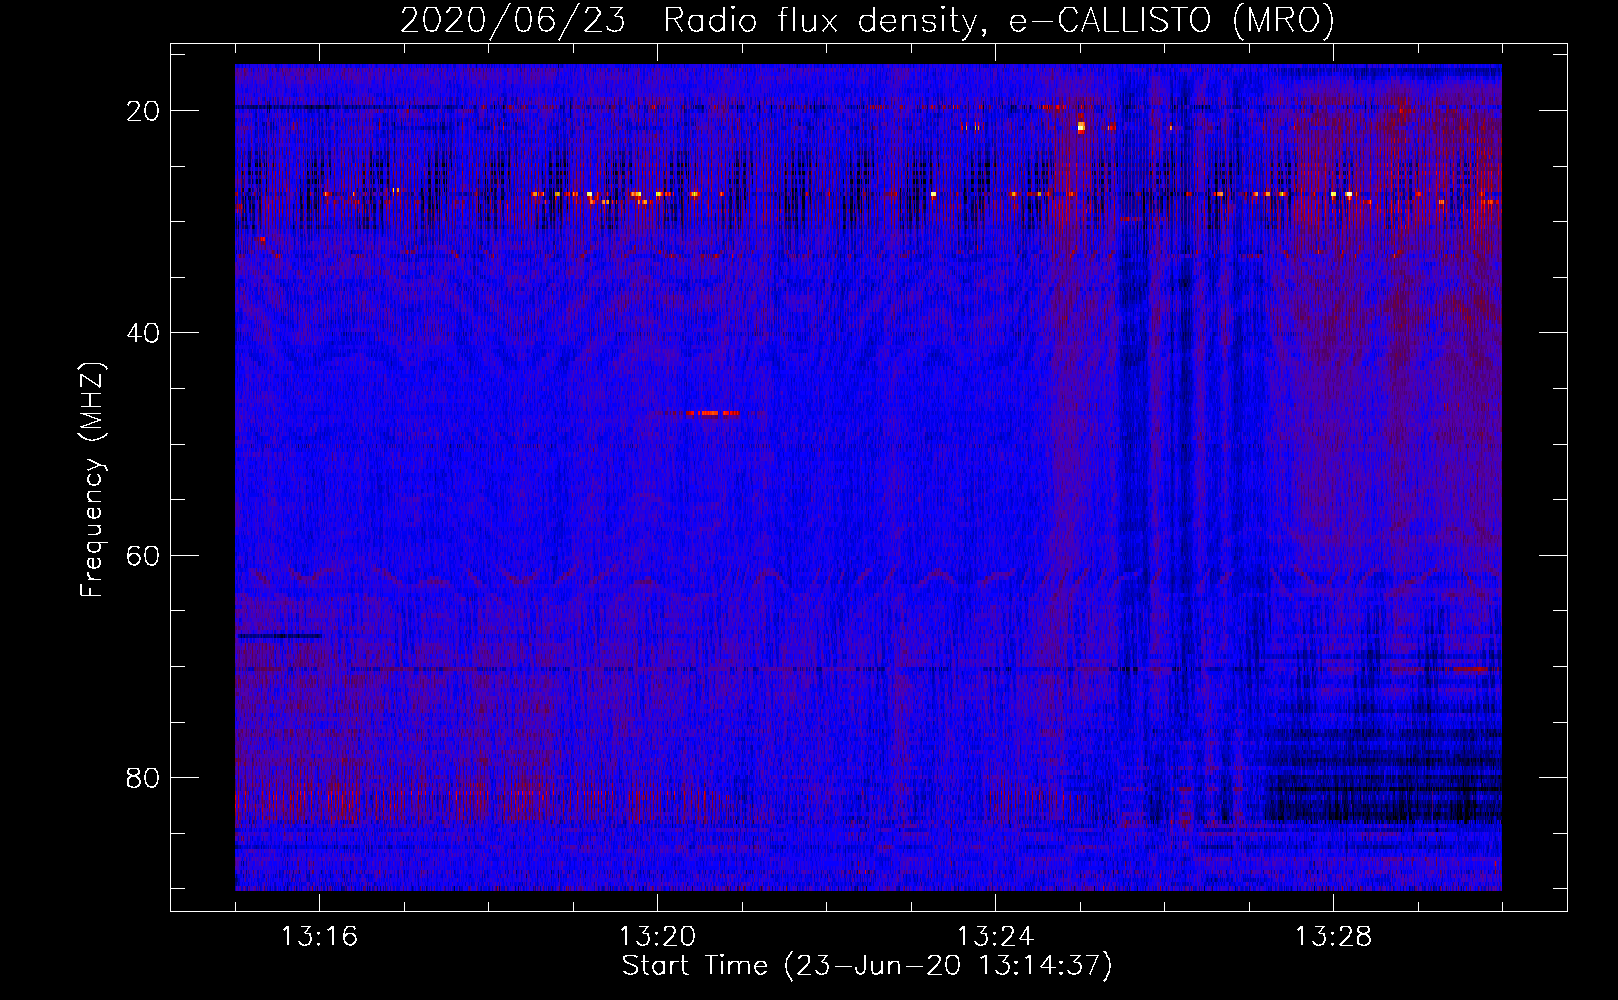This screenshot has width=1618, height=1000.
Task: Click the 'Frequency (MHZ)' vertical axis title
Action: pyautogui.click(x=92, y=480)
